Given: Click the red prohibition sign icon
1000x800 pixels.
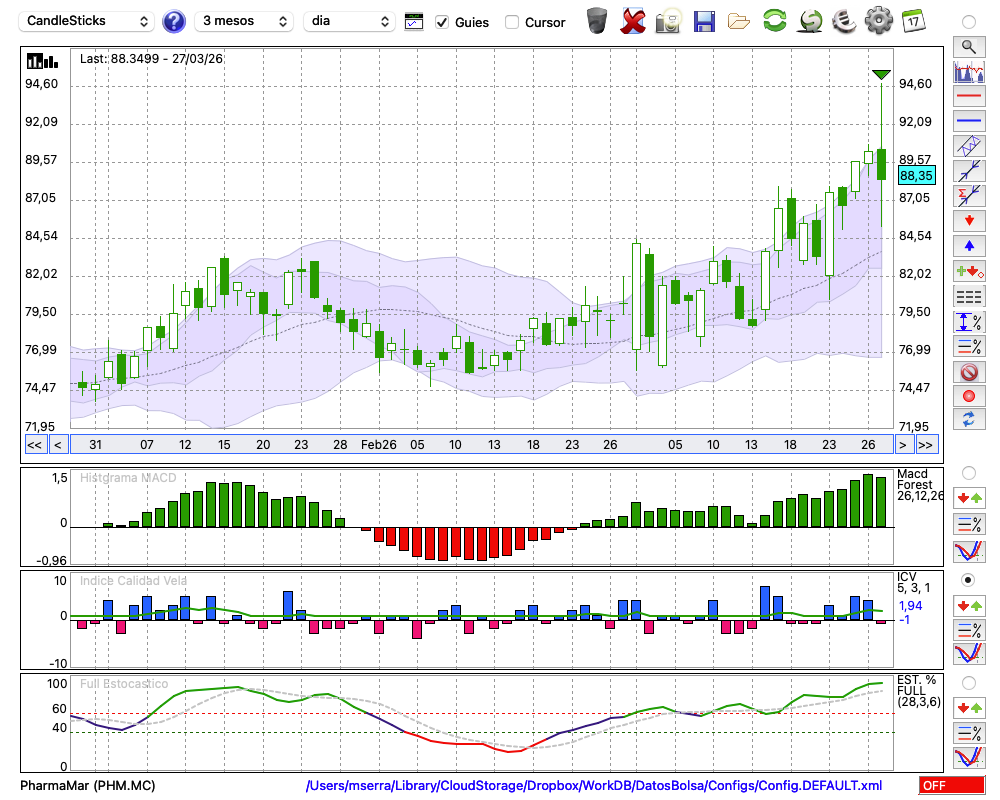Looking at the screenshot, I should (x=968, y=371).
